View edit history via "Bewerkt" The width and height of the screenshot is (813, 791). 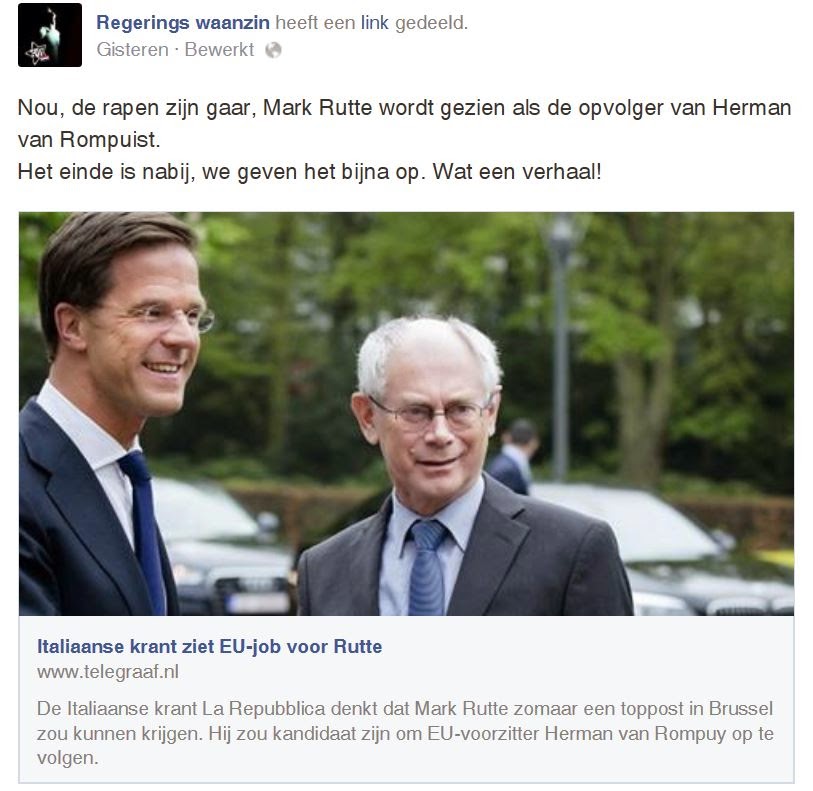coord(219,50)
